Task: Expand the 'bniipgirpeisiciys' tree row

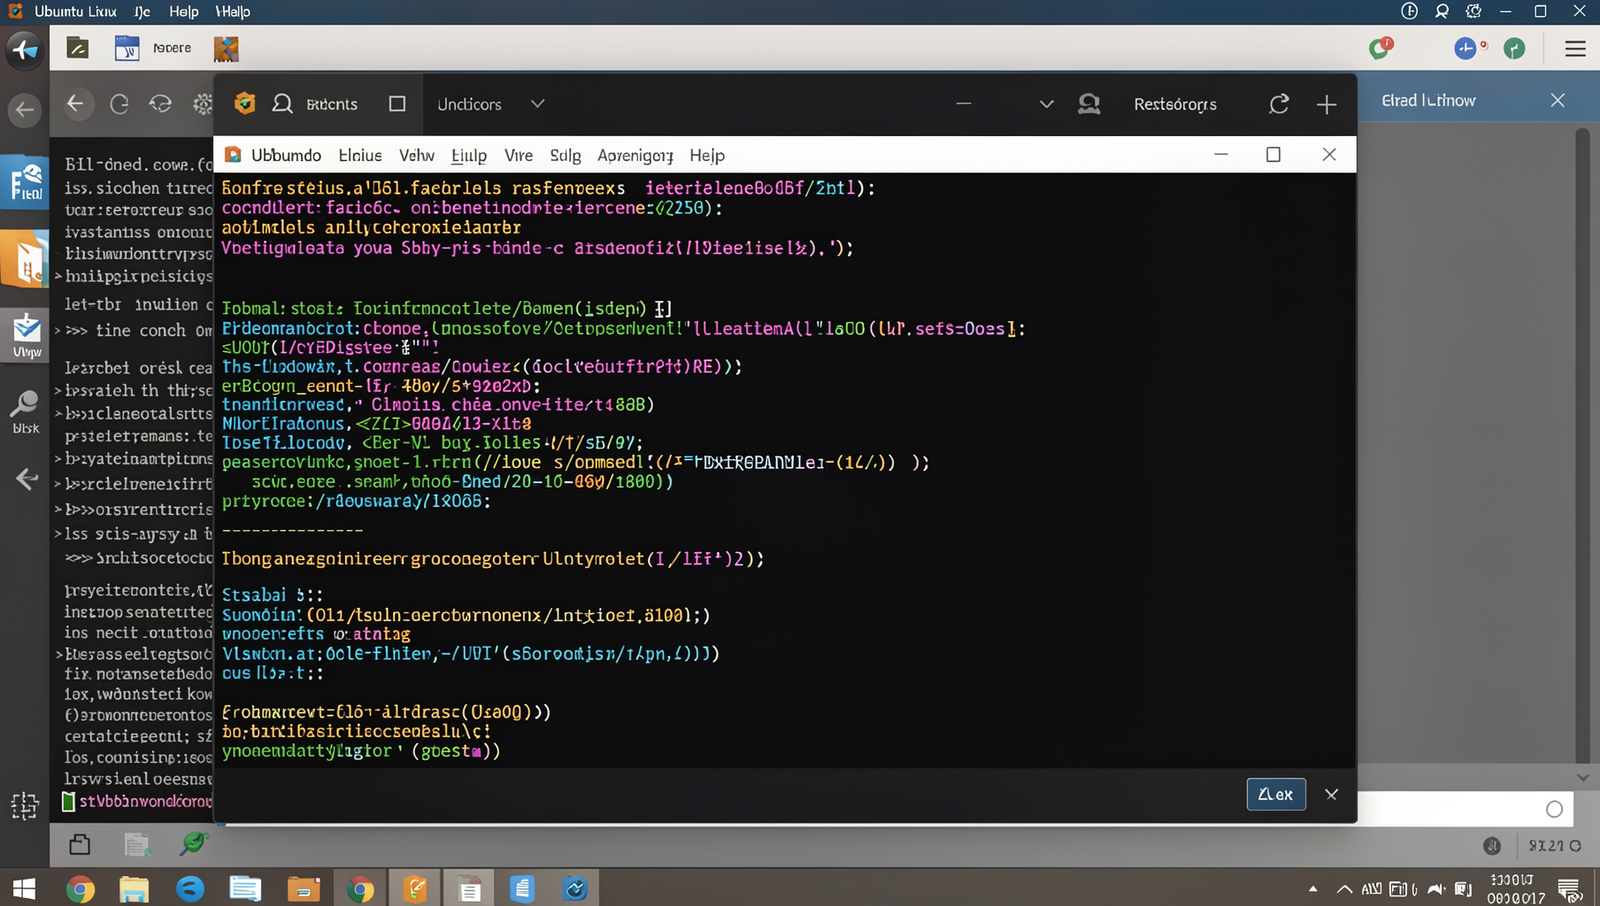Action: pyautogui.click(x=58, y=276)
